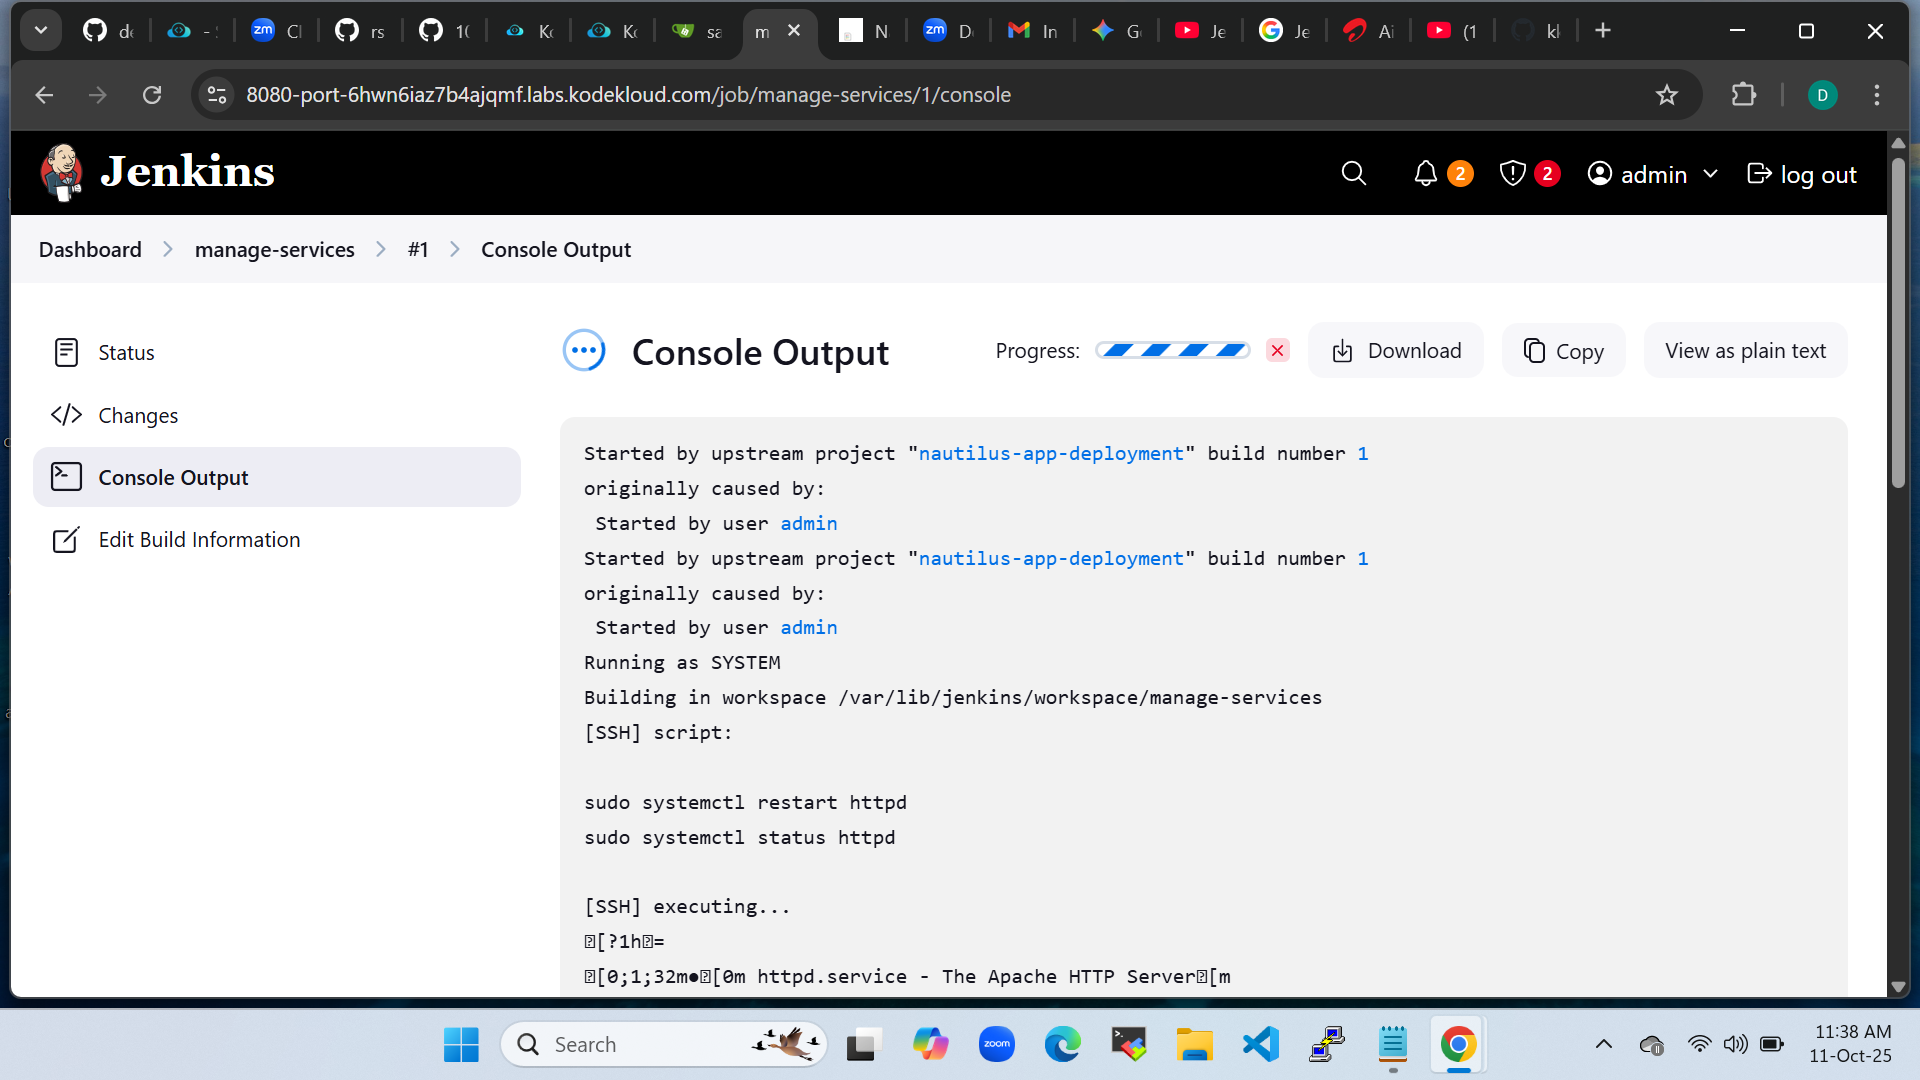Expand the admin user dropdown

coord(1710,174)
